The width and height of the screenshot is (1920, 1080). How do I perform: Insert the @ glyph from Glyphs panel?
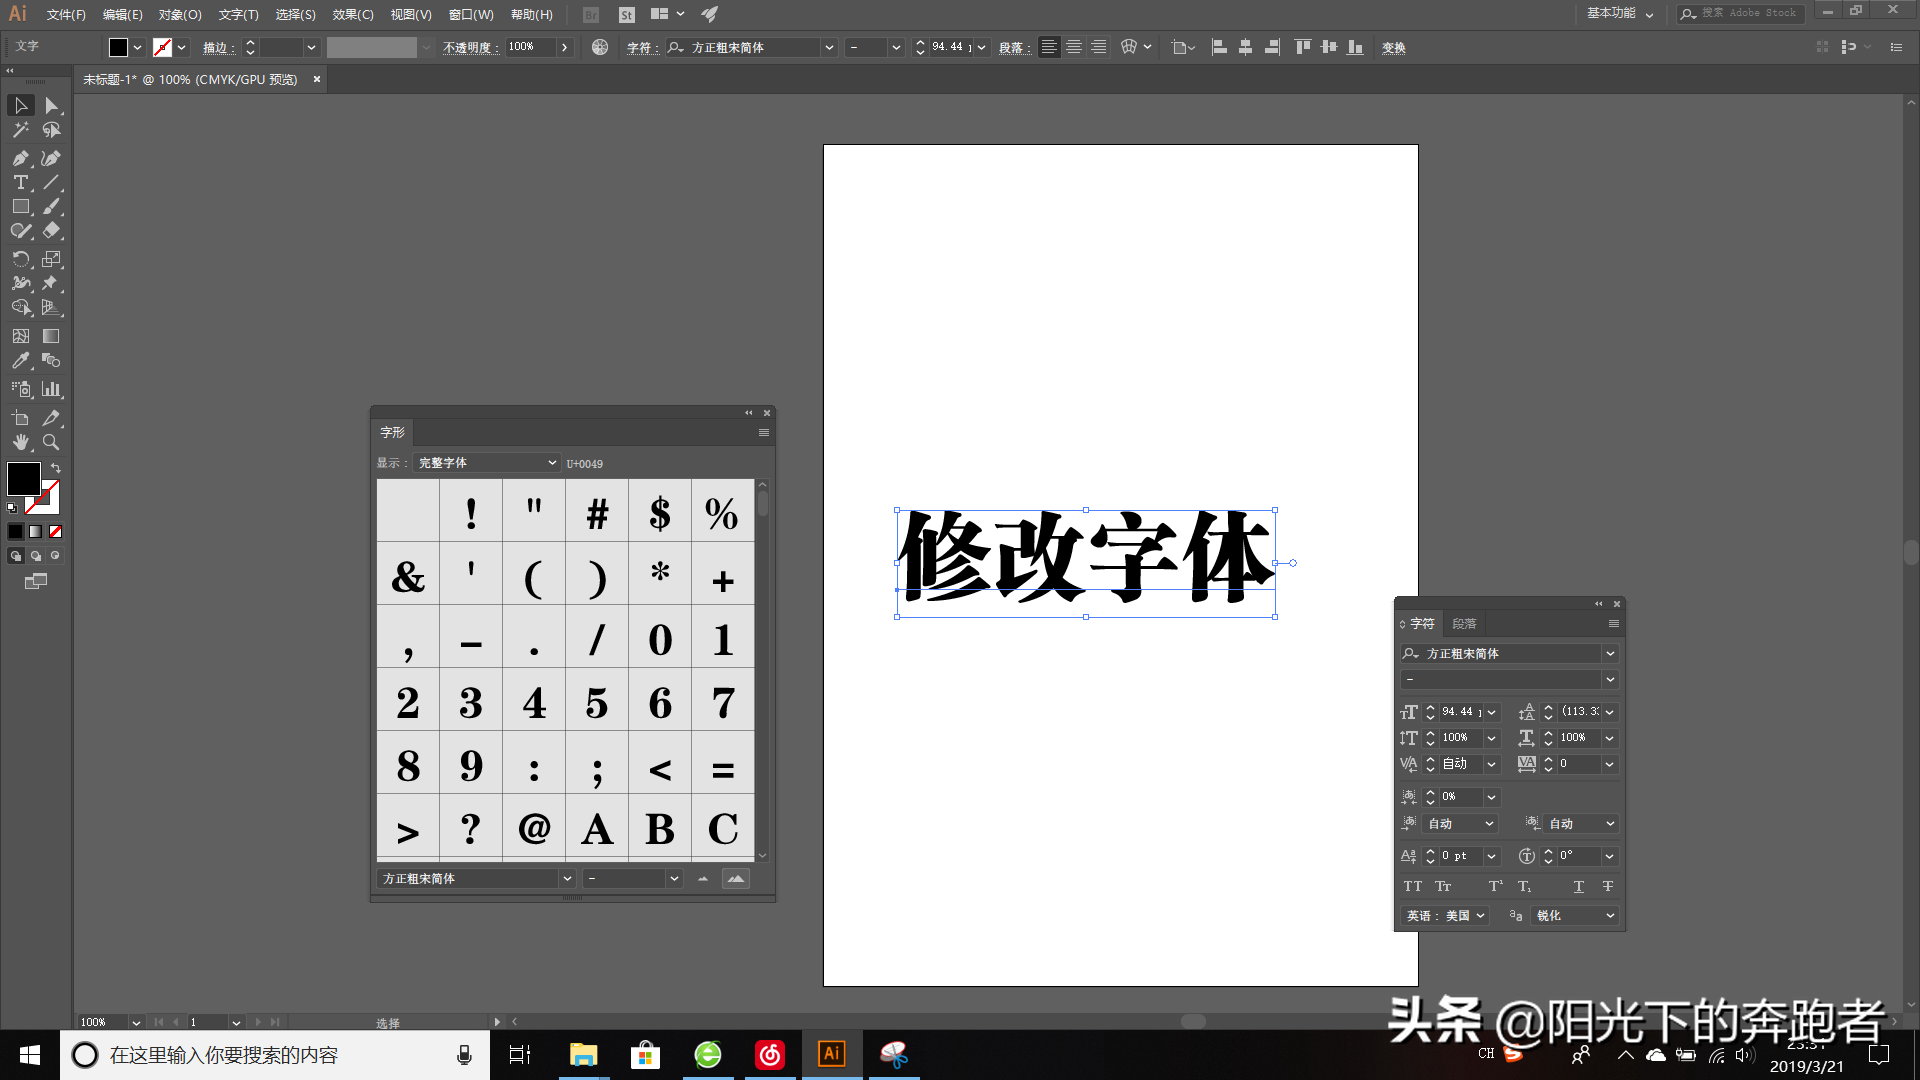pyautogui.click(x=534, y=829)
